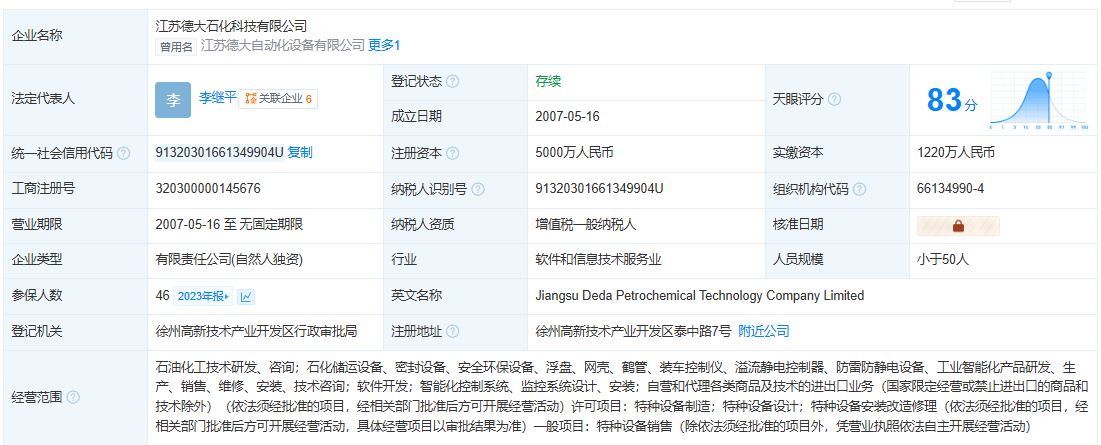1101x445 pixels.
Task: Select industry 软件和信息技术服务业
Action: (x=598, y=260)
